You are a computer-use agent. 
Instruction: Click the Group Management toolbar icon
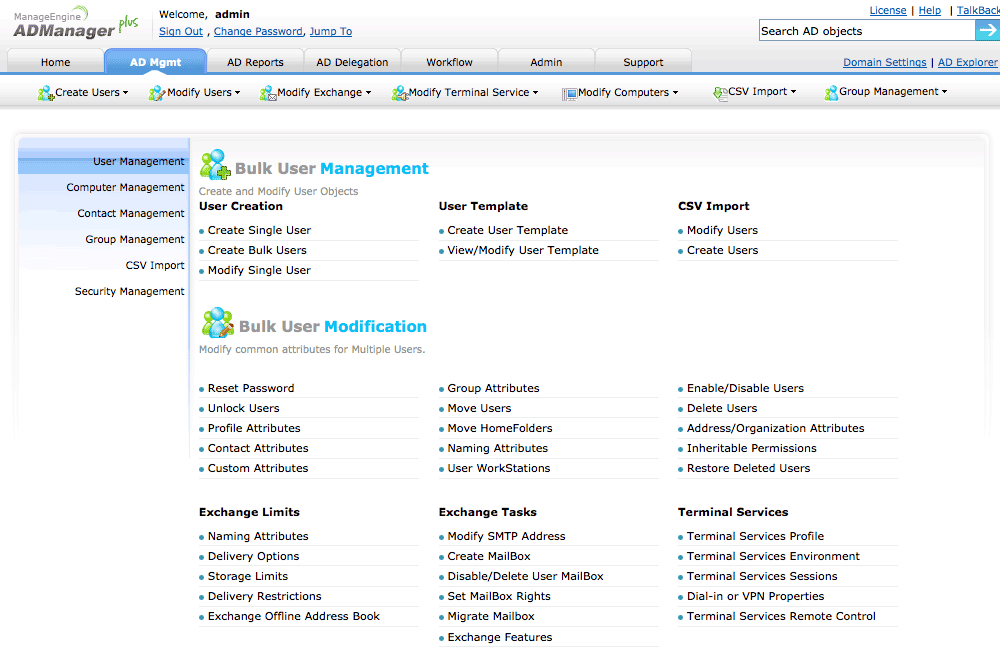pos(831,93)
